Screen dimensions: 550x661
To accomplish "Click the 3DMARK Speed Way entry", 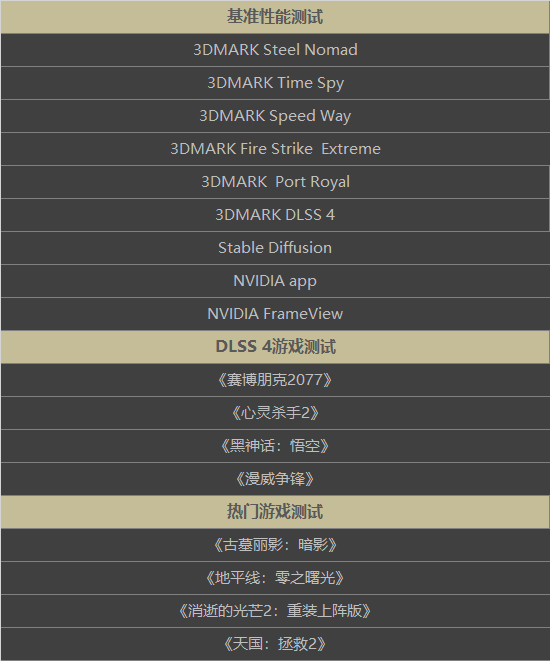I will point(275,116).
